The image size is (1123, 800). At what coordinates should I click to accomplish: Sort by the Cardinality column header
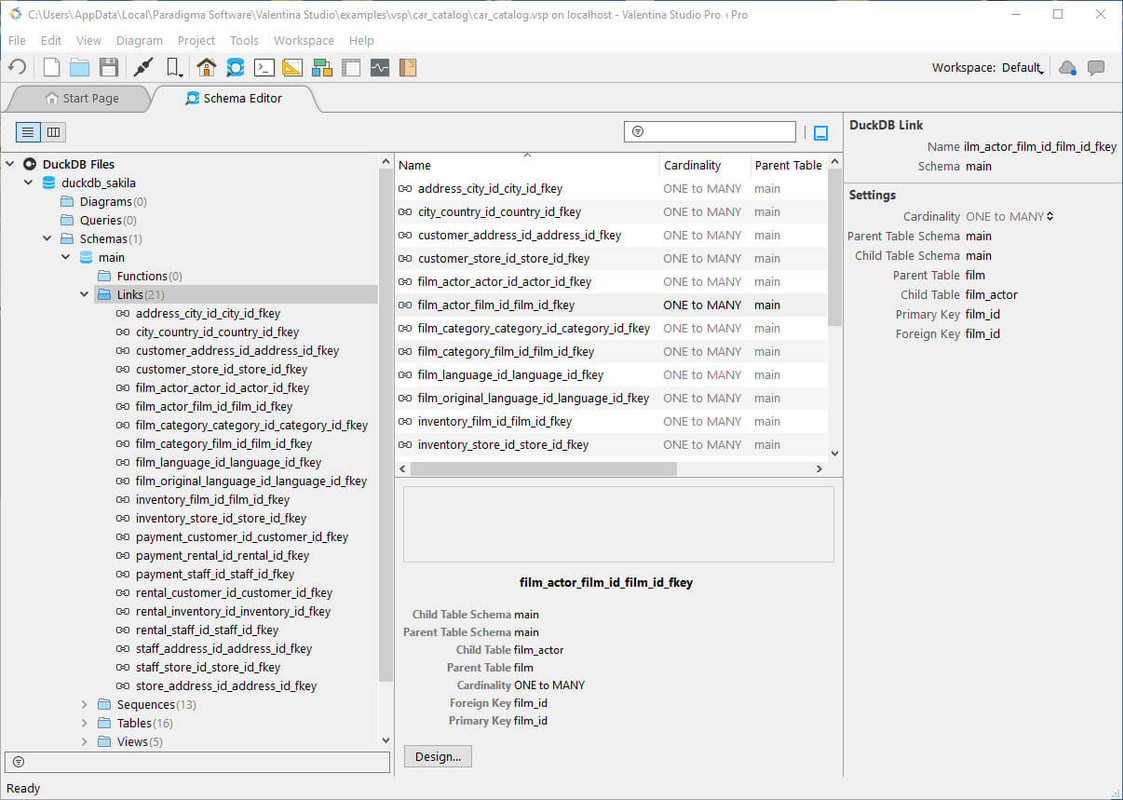pyautogui.click(x=704, y=165)
